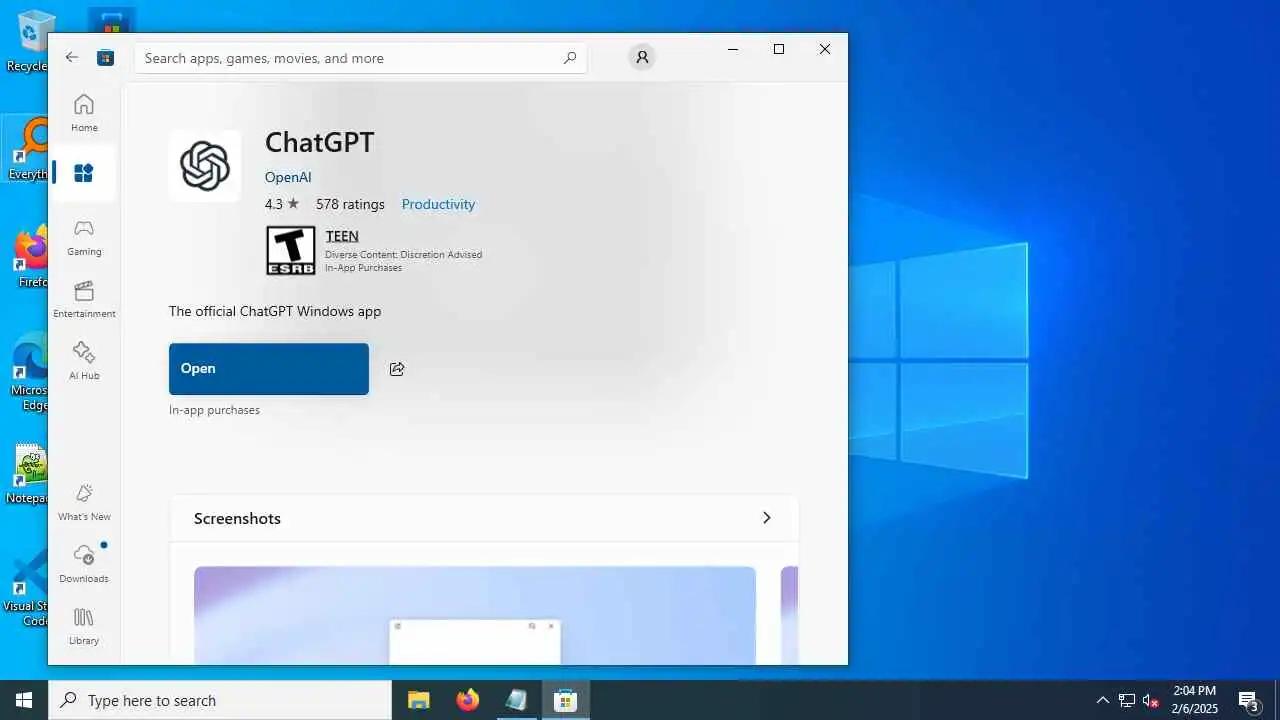Click the 4.3 star rating

[282, 204]
